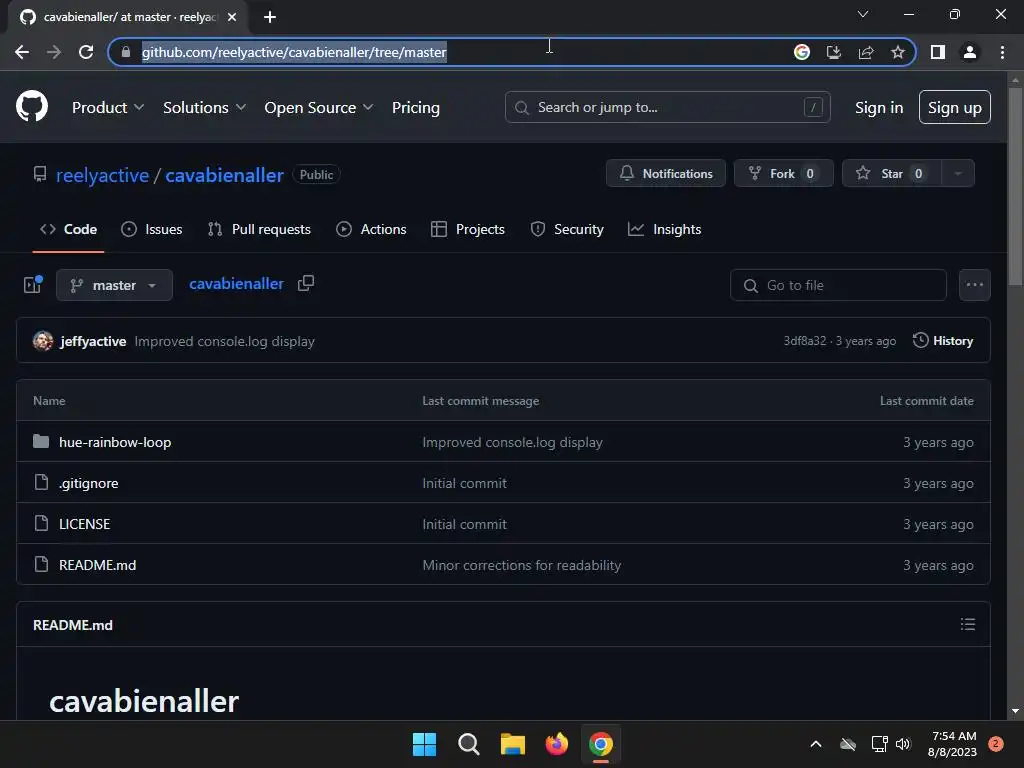
Task: Click Sign up button
Action: click(x=955, y=107)
